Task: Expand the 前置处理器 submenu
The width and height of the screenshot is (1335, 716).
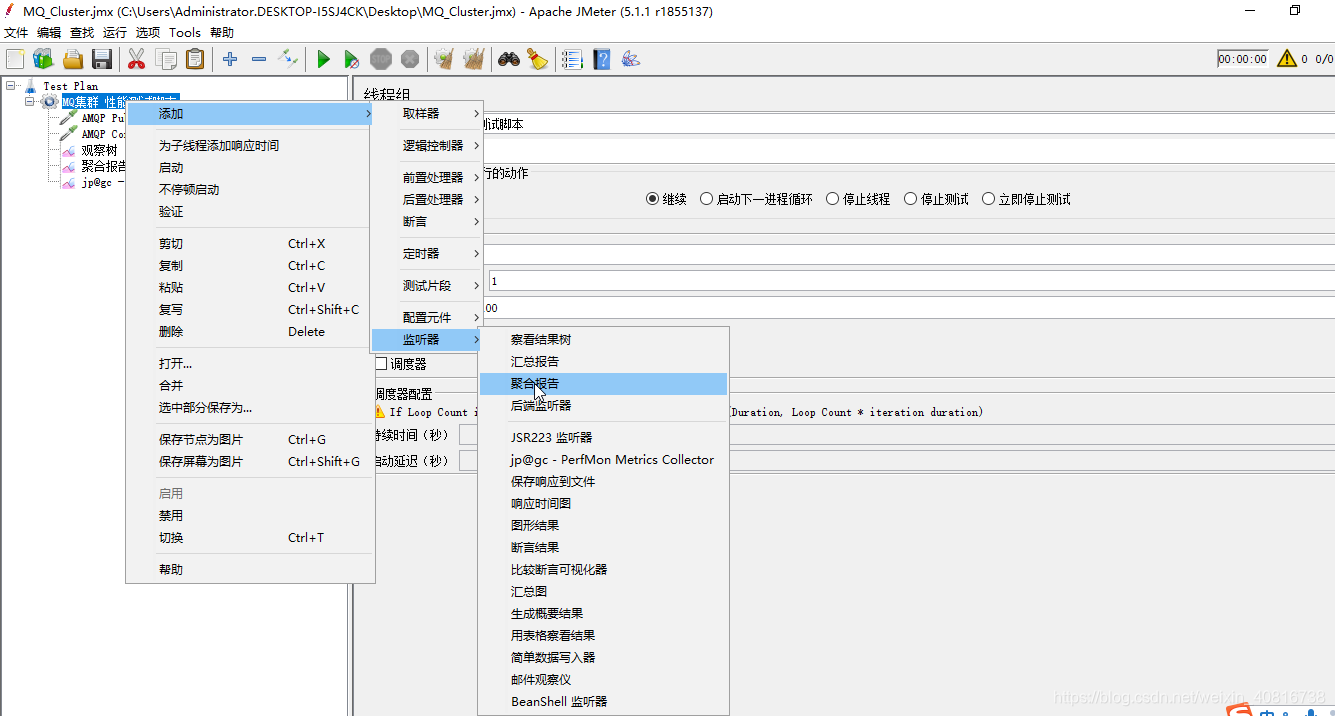Action: 428,177
